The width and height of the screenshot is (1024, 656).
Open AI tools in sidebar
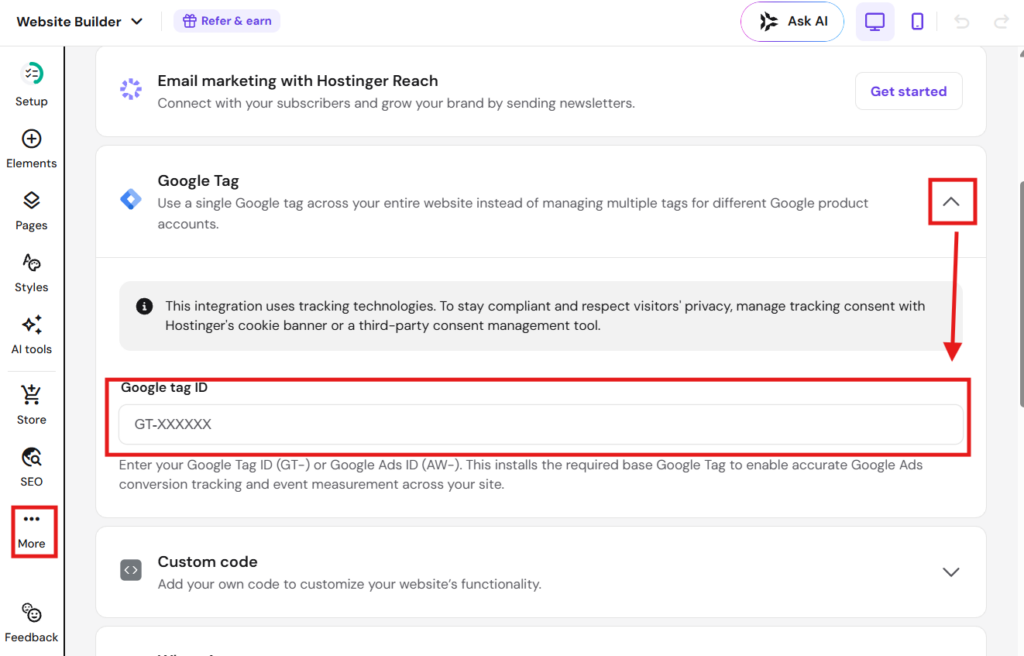(x=31, y=335)
